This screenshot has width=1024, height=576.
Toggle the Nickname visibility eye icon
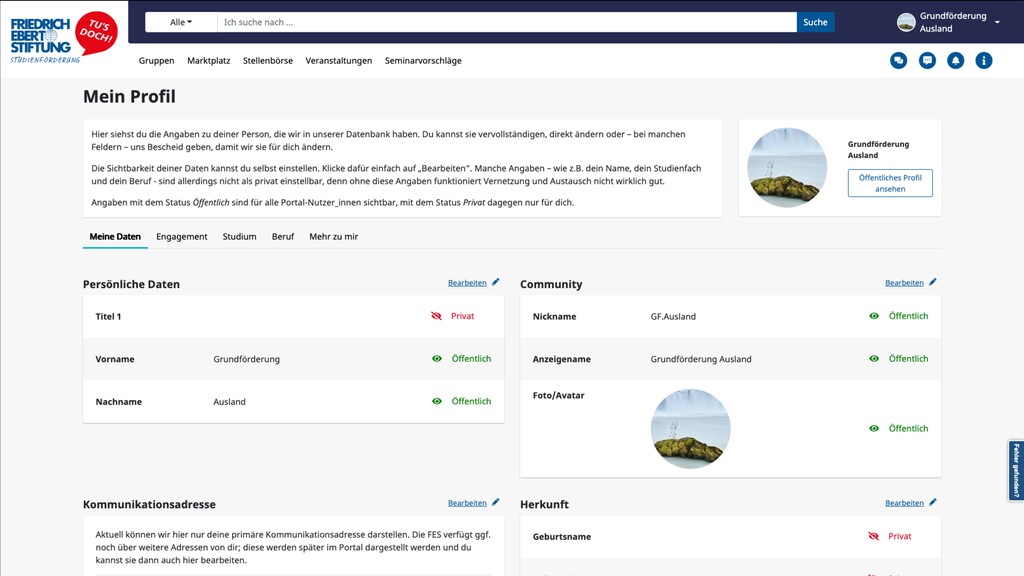pyautogui.click(x=874, y=316)
